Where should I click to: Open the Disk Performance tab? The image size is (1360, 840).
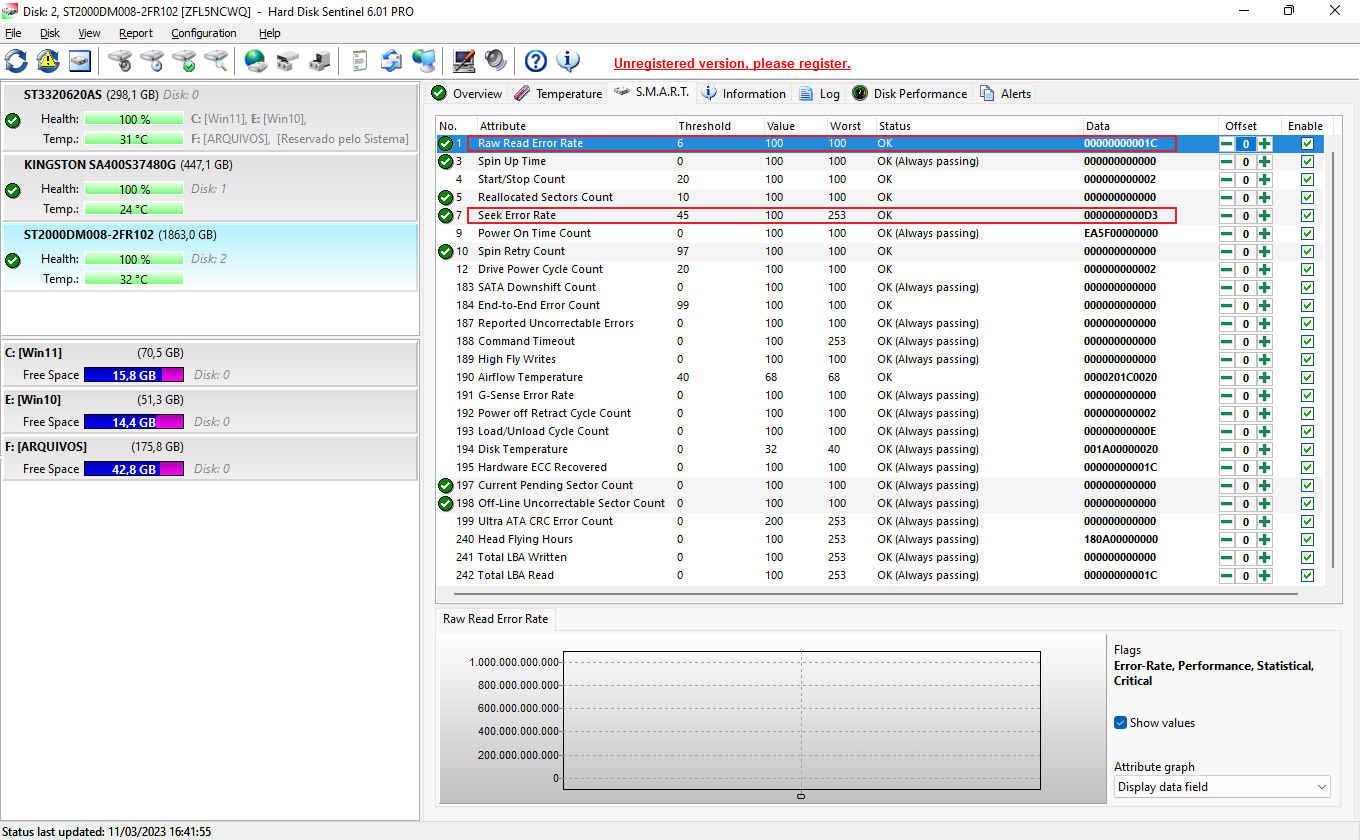(910, 93)
